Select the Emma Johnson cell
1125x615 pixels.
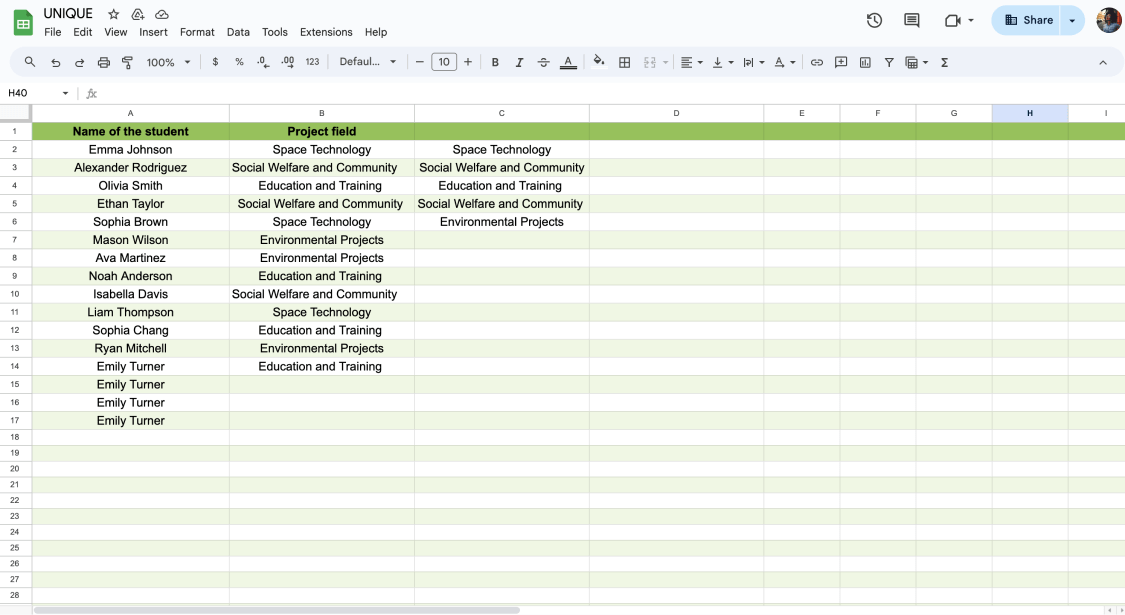pyautogui.click(x=131, y=149)
